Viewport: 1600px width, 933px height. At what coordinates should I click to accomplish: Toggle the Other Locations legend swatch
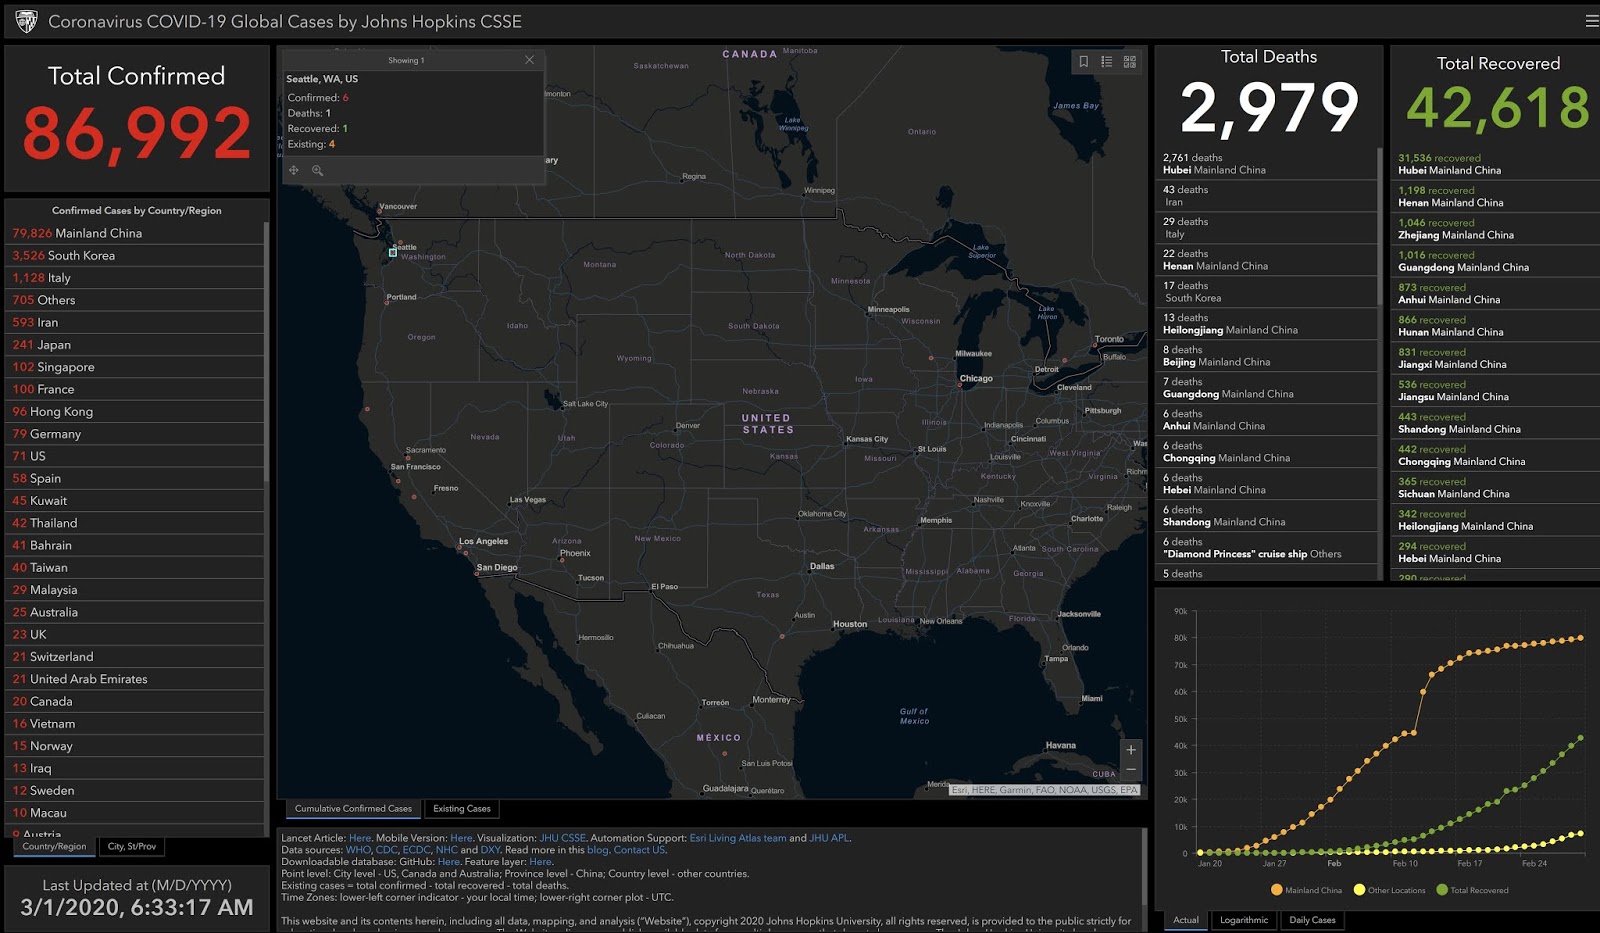point(1359,890)
